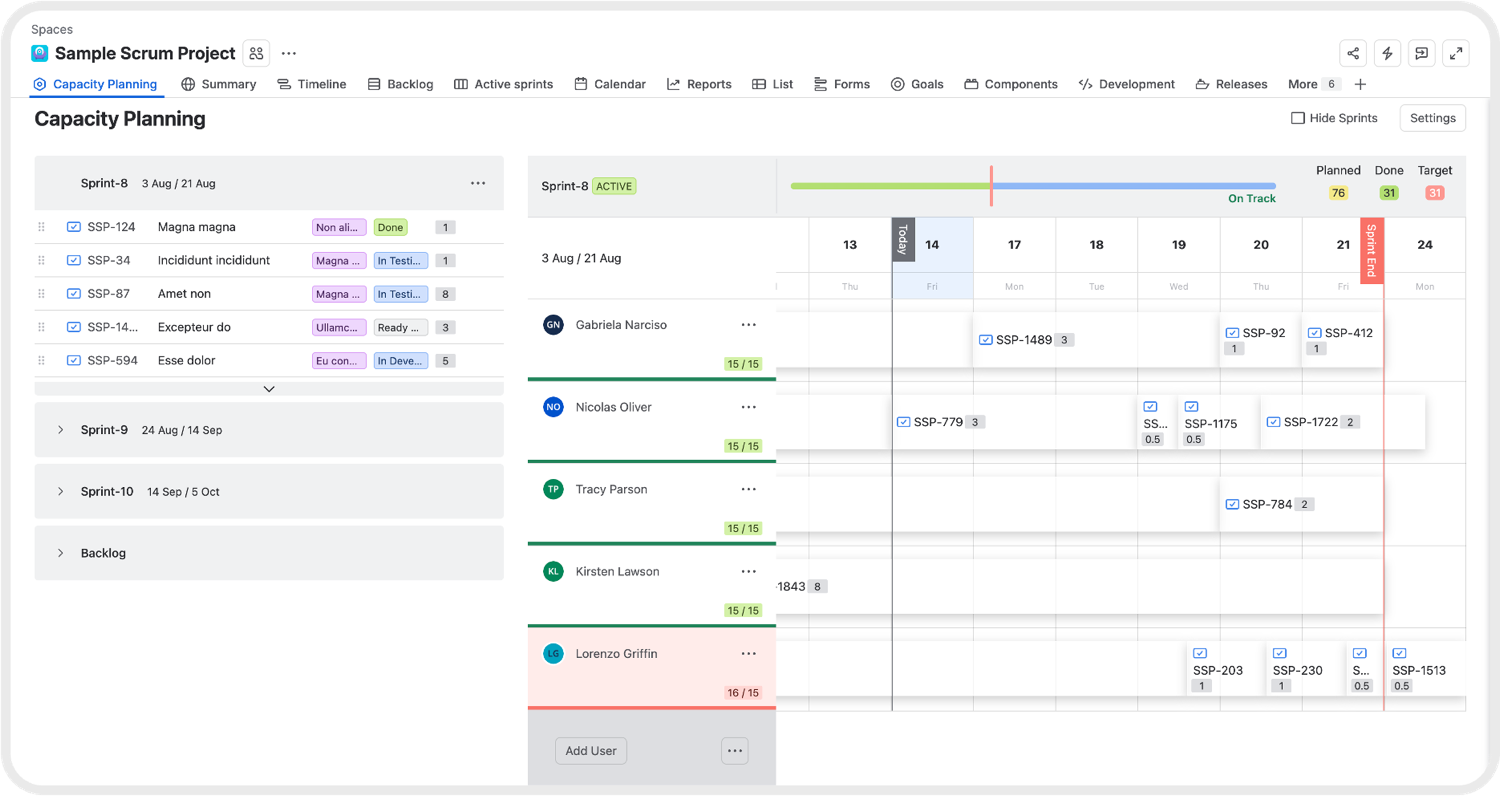Click the Add User button
Screen dimensions: 1500x796
coord(591,751)
